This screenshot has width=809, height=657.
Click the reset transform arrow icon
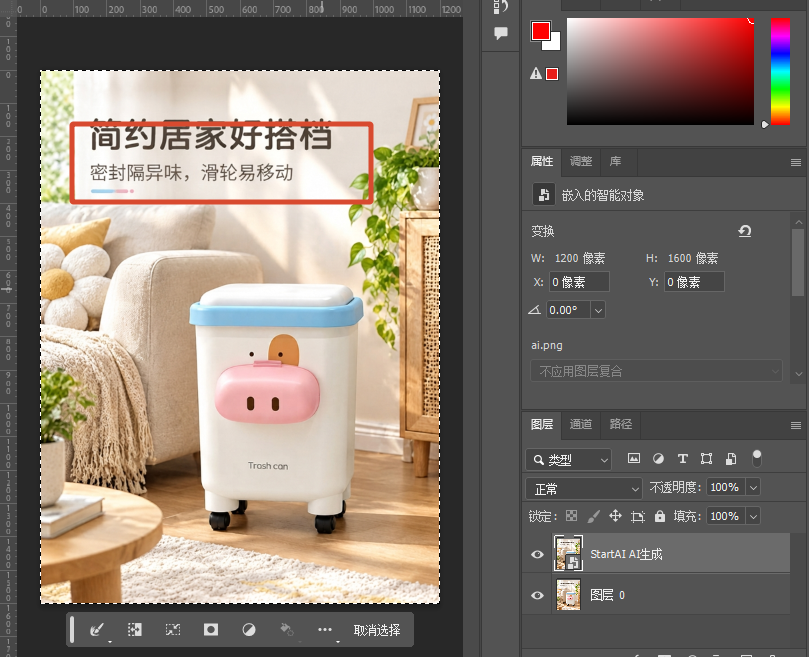(745, 231)
